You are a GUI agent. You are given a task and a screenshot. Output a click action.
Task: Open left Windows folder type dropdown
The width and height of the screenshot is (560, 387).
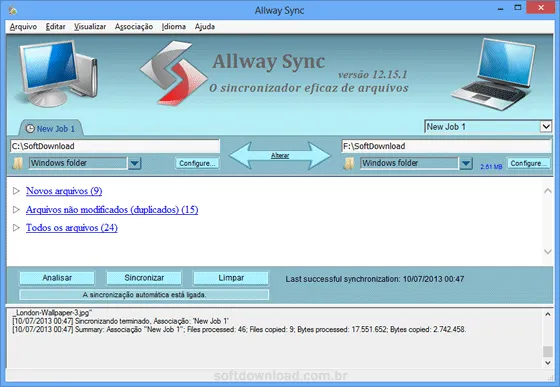tap(135, 164)
